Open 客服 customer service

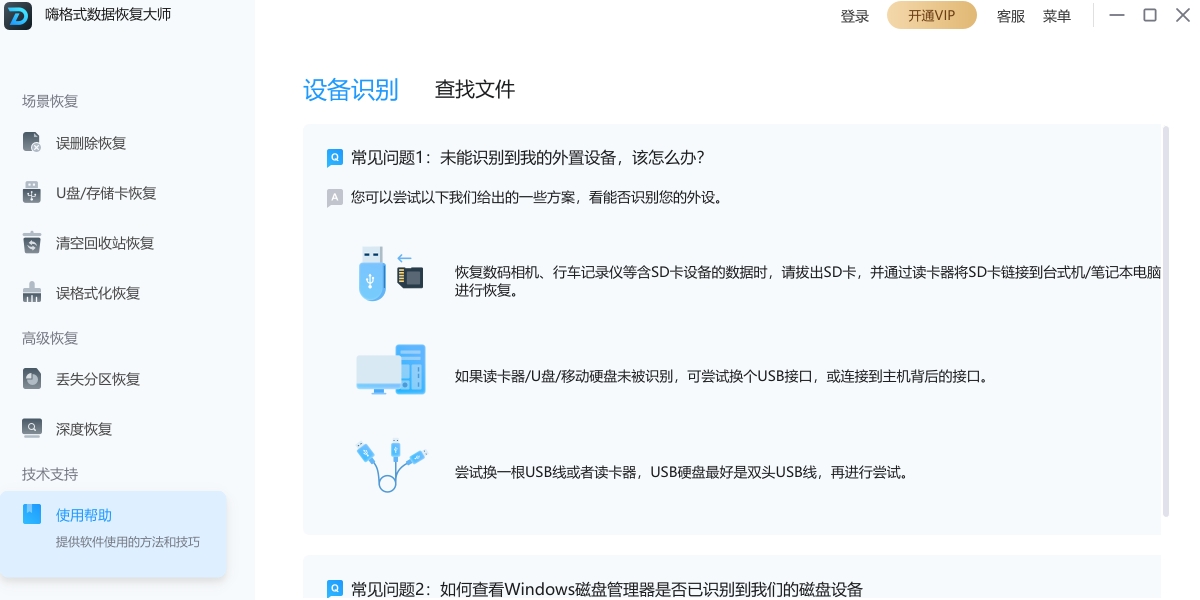point(1010,16)
